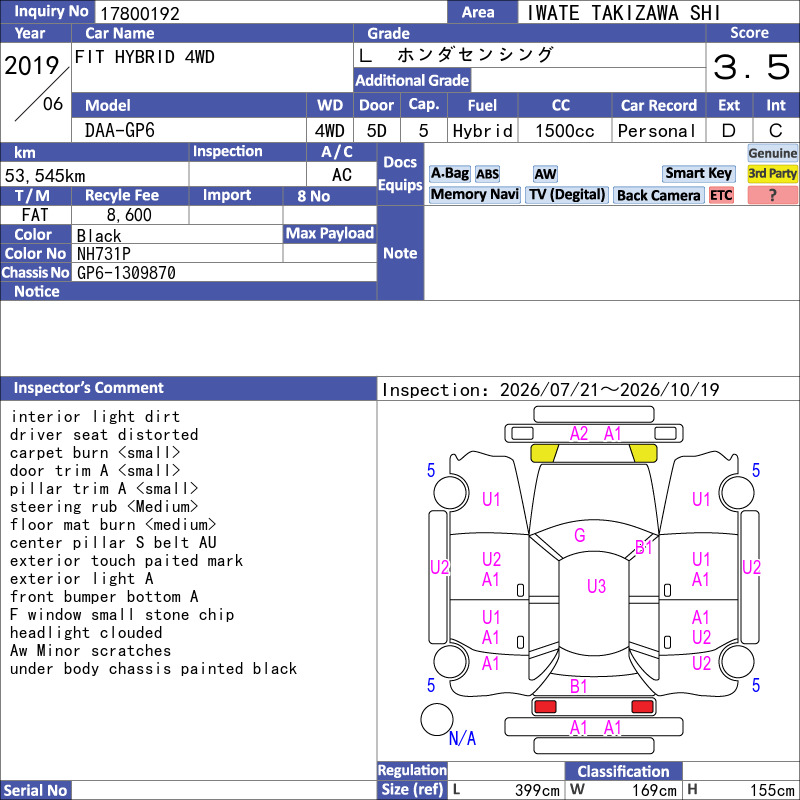Click the red ETC badge
The width and height of the screenshot is (800, 800).
coord(721,195)
